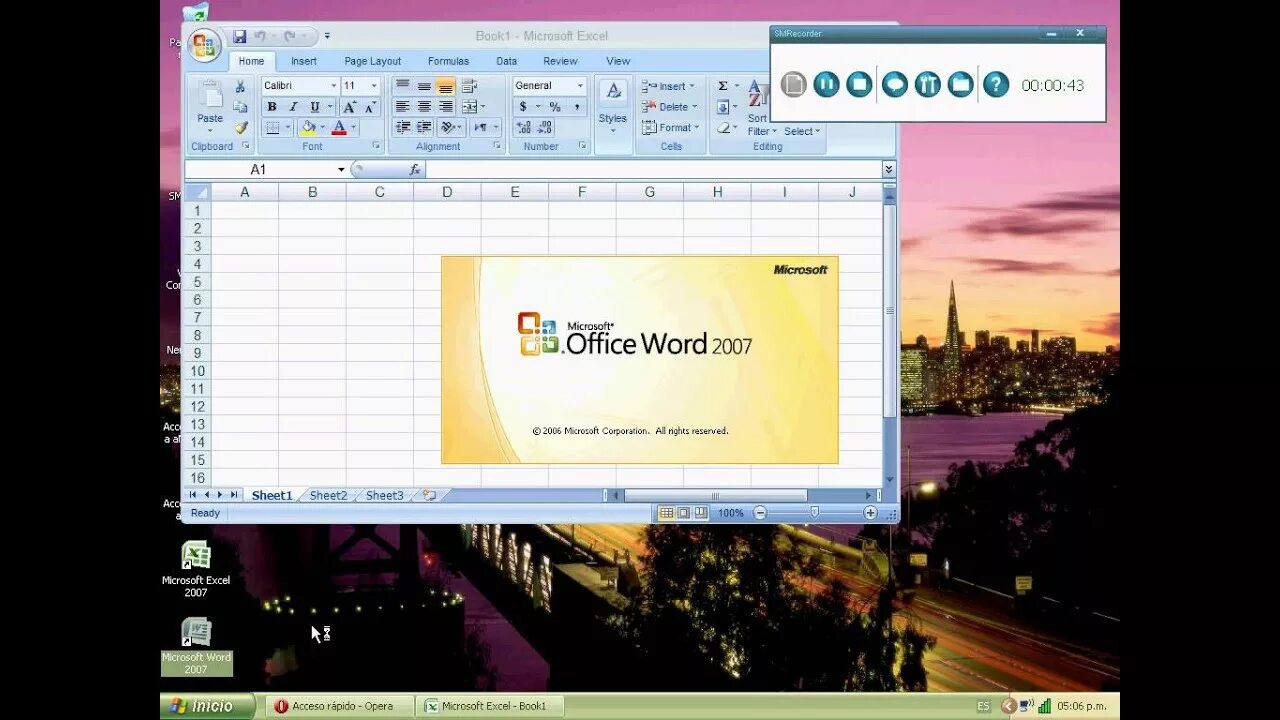Switch to the Insert ribbon tab

tap(304, 61)
